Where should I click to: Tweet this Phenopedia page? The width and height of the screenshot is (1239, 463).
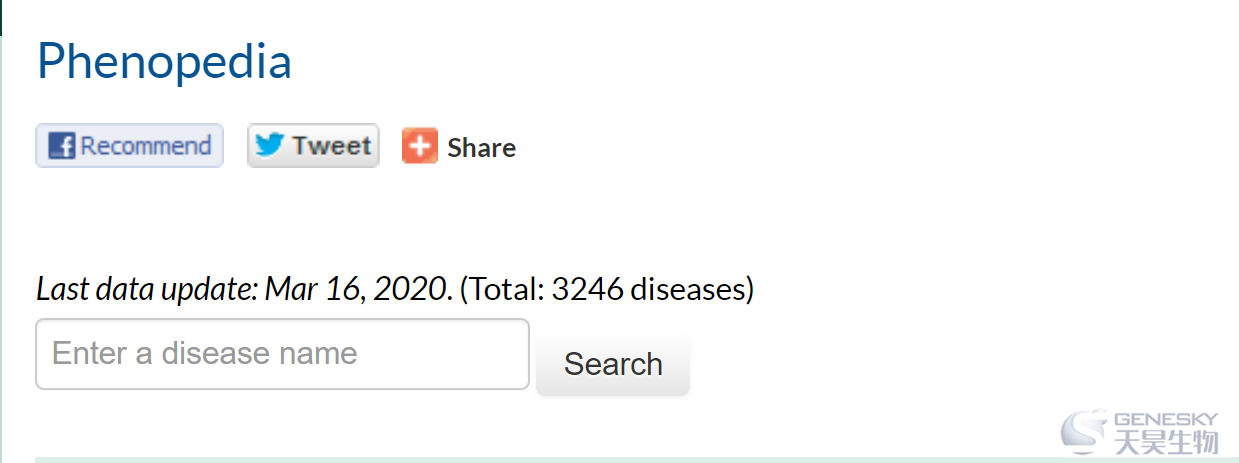coord(313,146)
